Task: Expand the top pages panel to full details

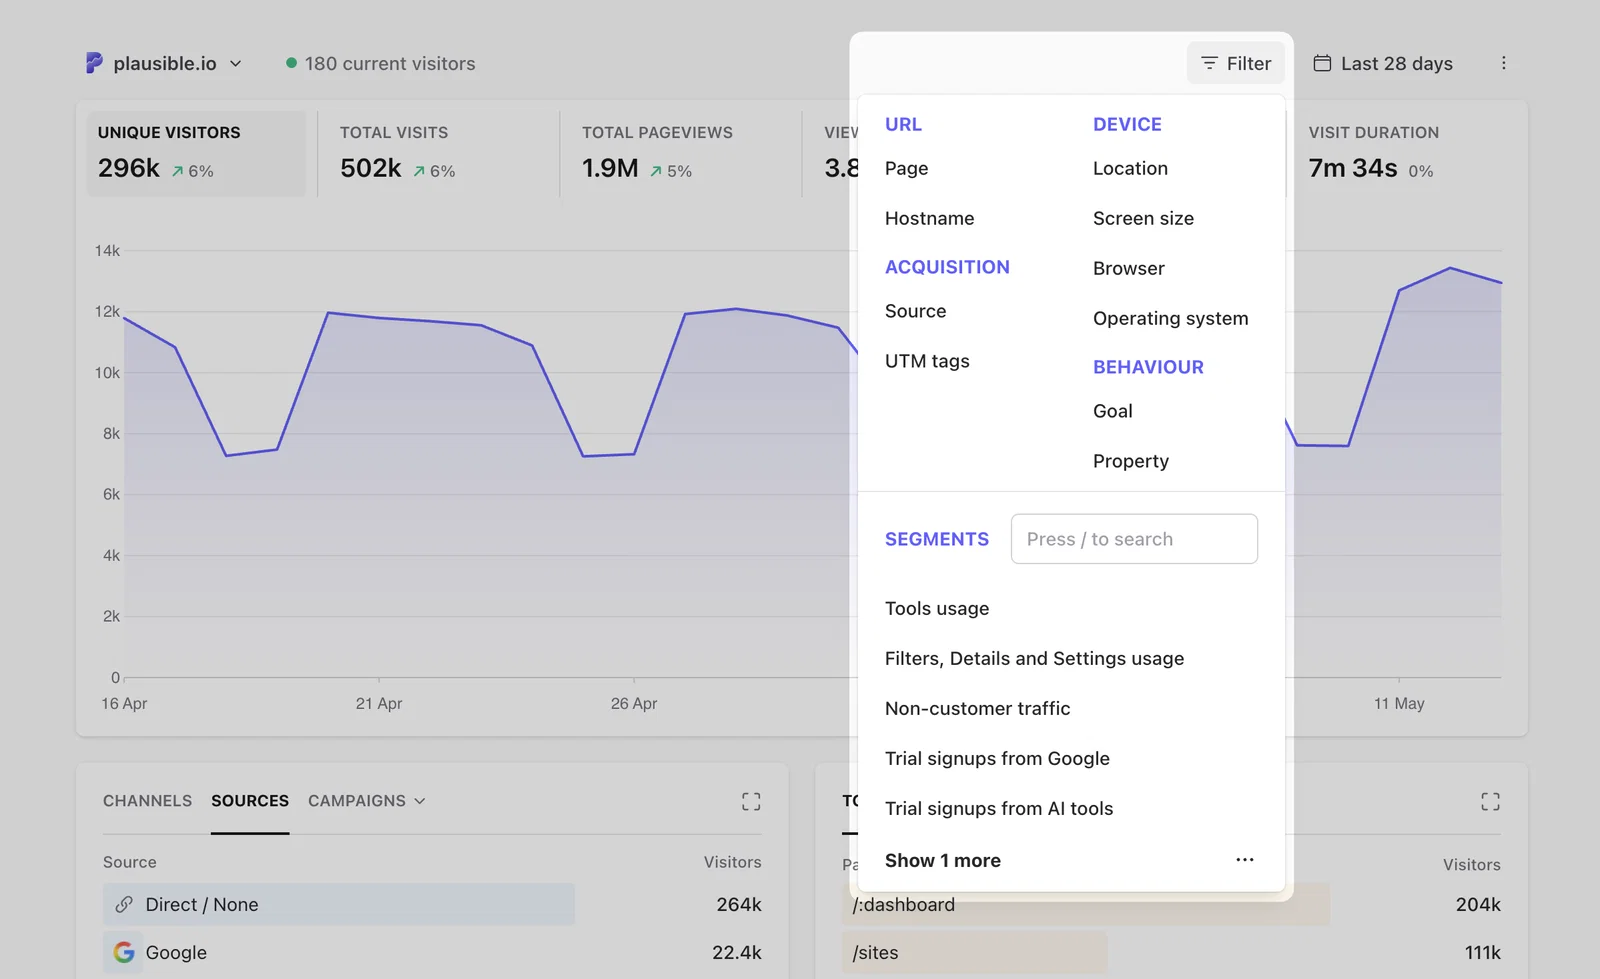Action: tap(1490, 801)
